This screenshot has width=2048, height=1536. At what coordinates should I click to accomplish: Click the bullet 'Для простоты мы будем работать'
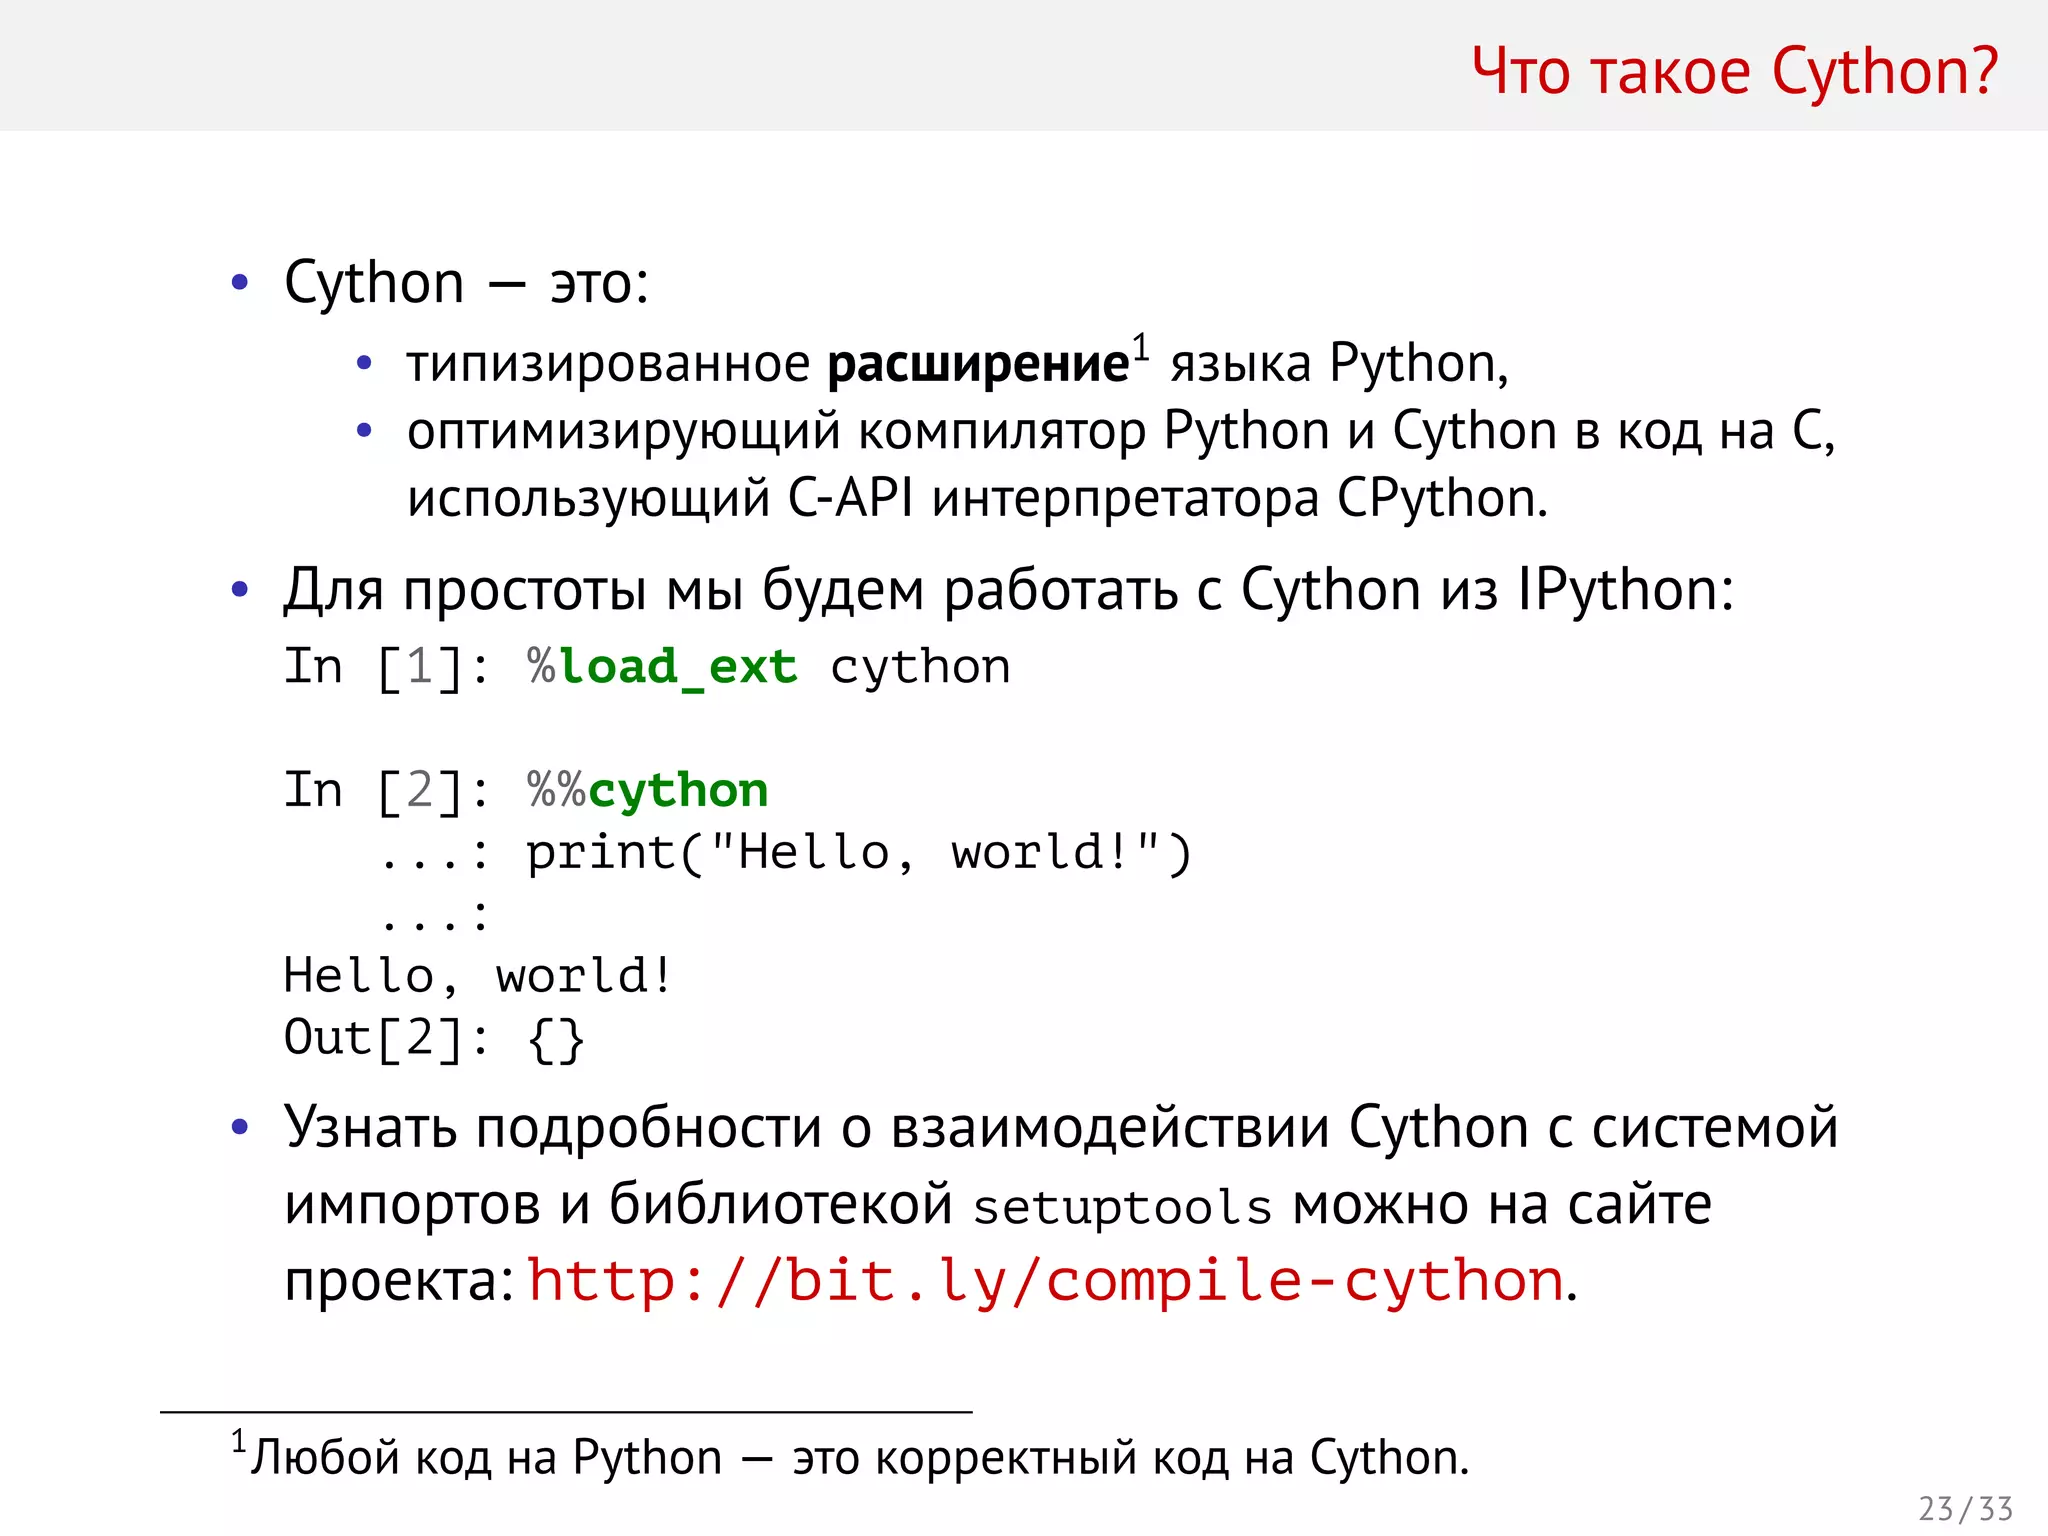[1008, 590]
